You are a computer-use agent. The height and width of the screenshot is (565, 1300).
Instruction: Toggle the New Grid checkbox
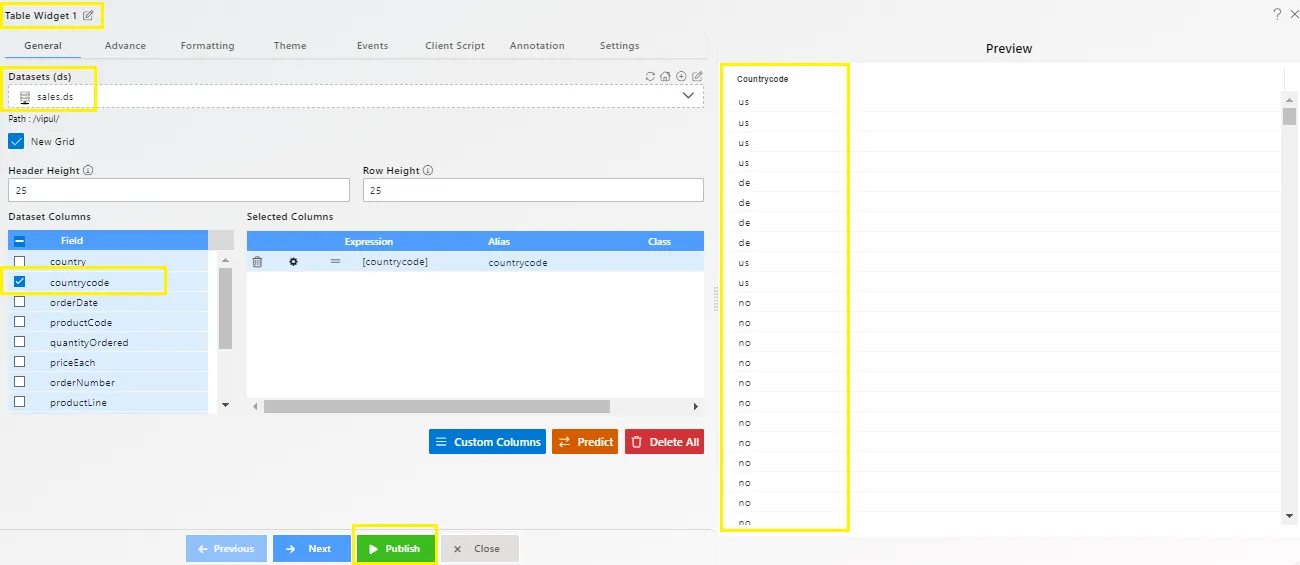(16, 141)
